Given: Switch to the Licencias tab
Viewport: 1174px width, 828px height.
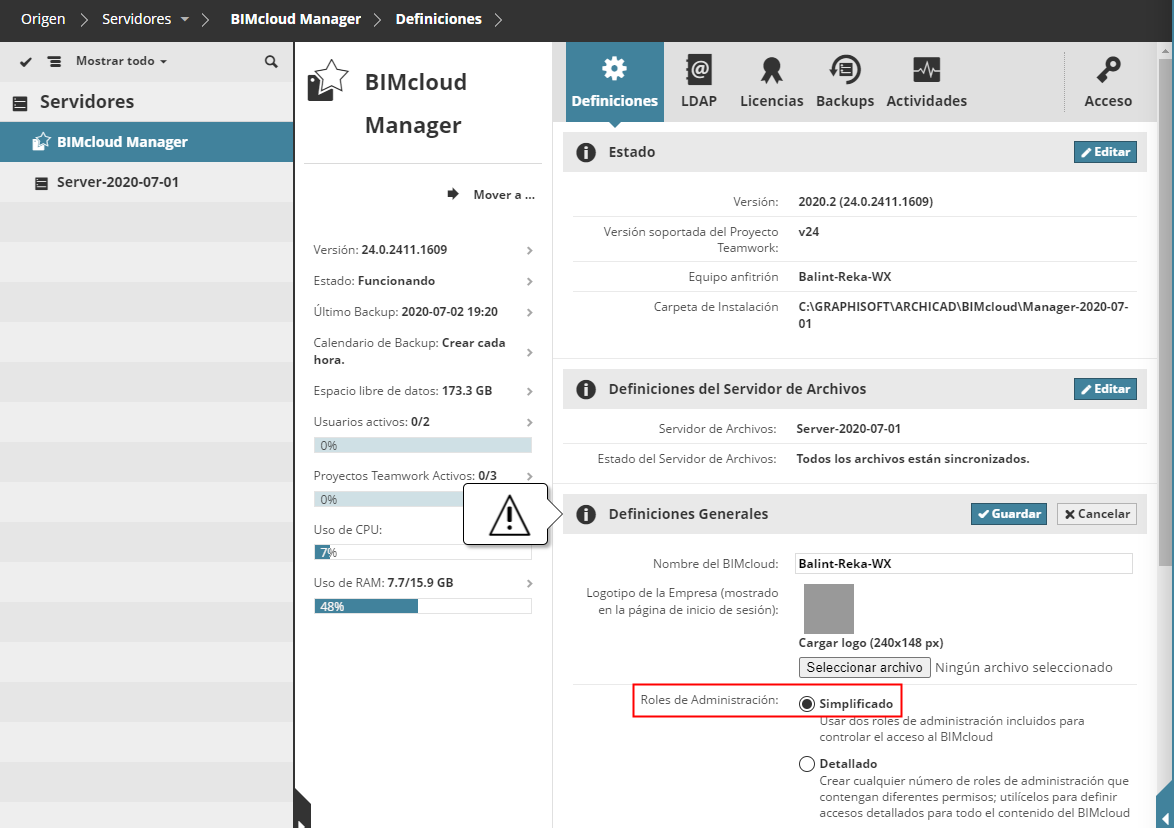Looking at the screenshot, I should tap(771, 82).
